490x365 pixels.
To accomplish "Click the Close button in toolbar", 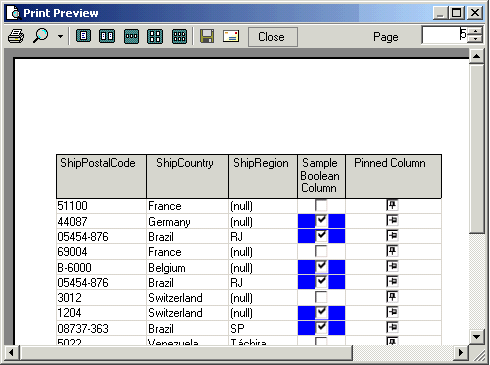I will tap(273, 37).
